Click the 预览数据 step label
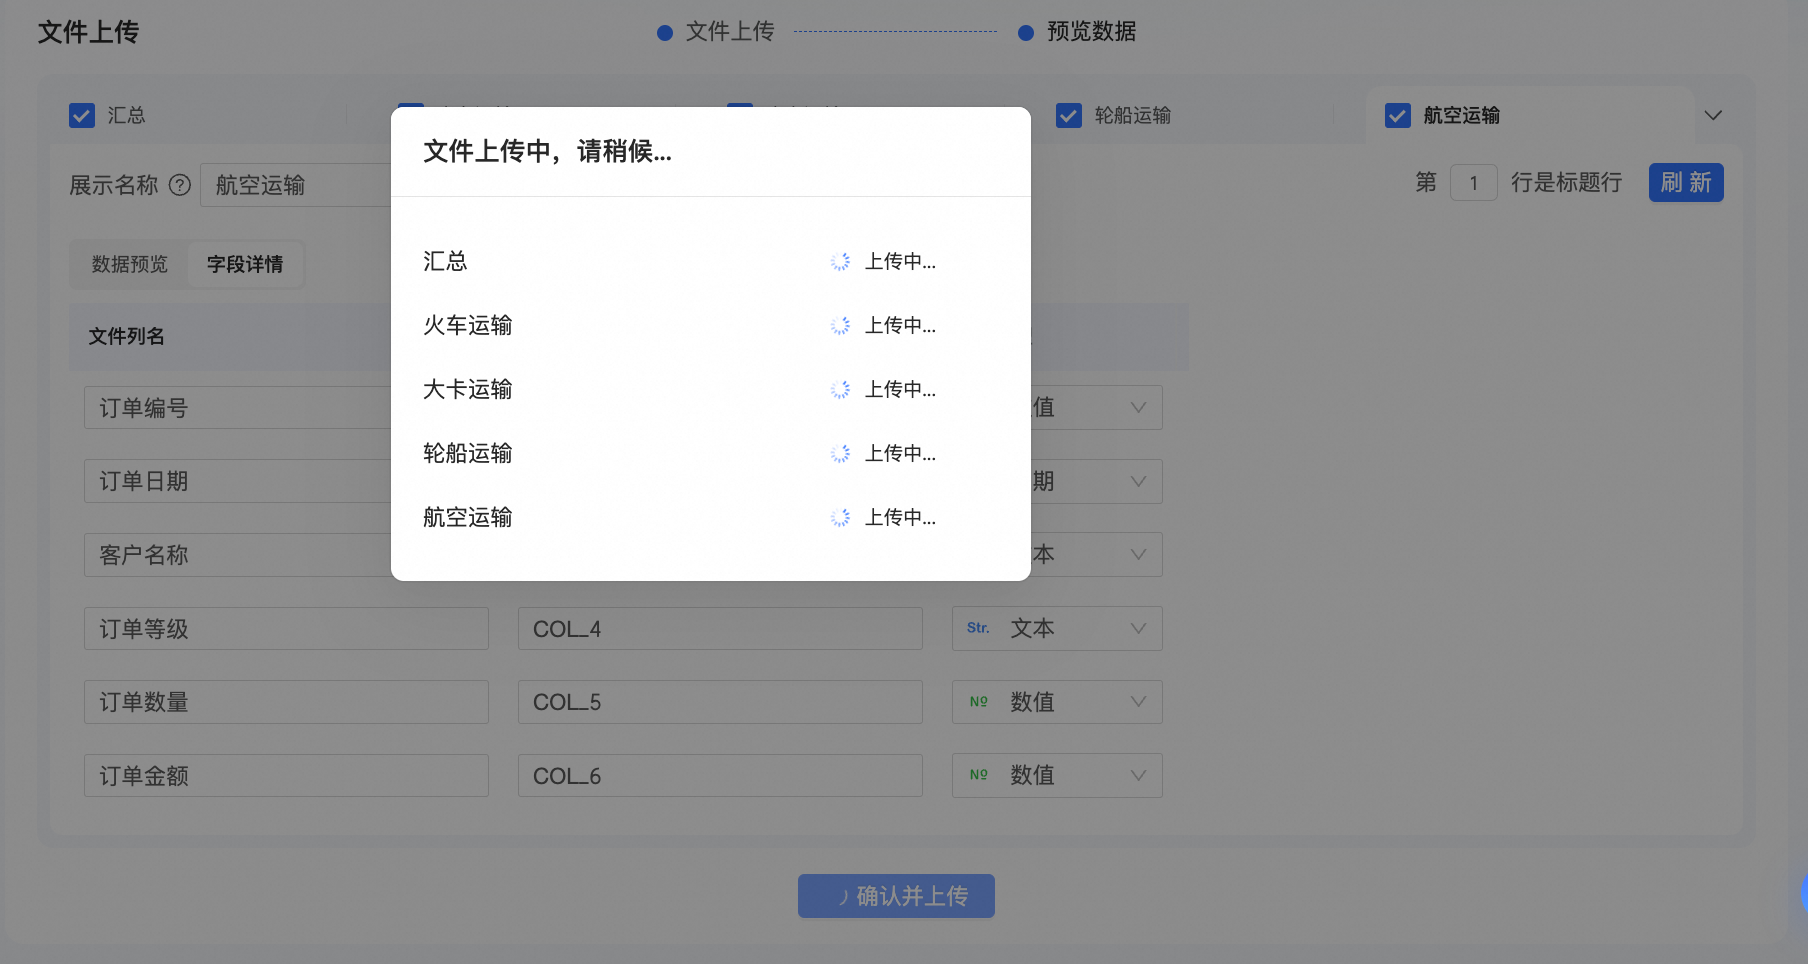 pyautogui.click(x=1092, y=32)
